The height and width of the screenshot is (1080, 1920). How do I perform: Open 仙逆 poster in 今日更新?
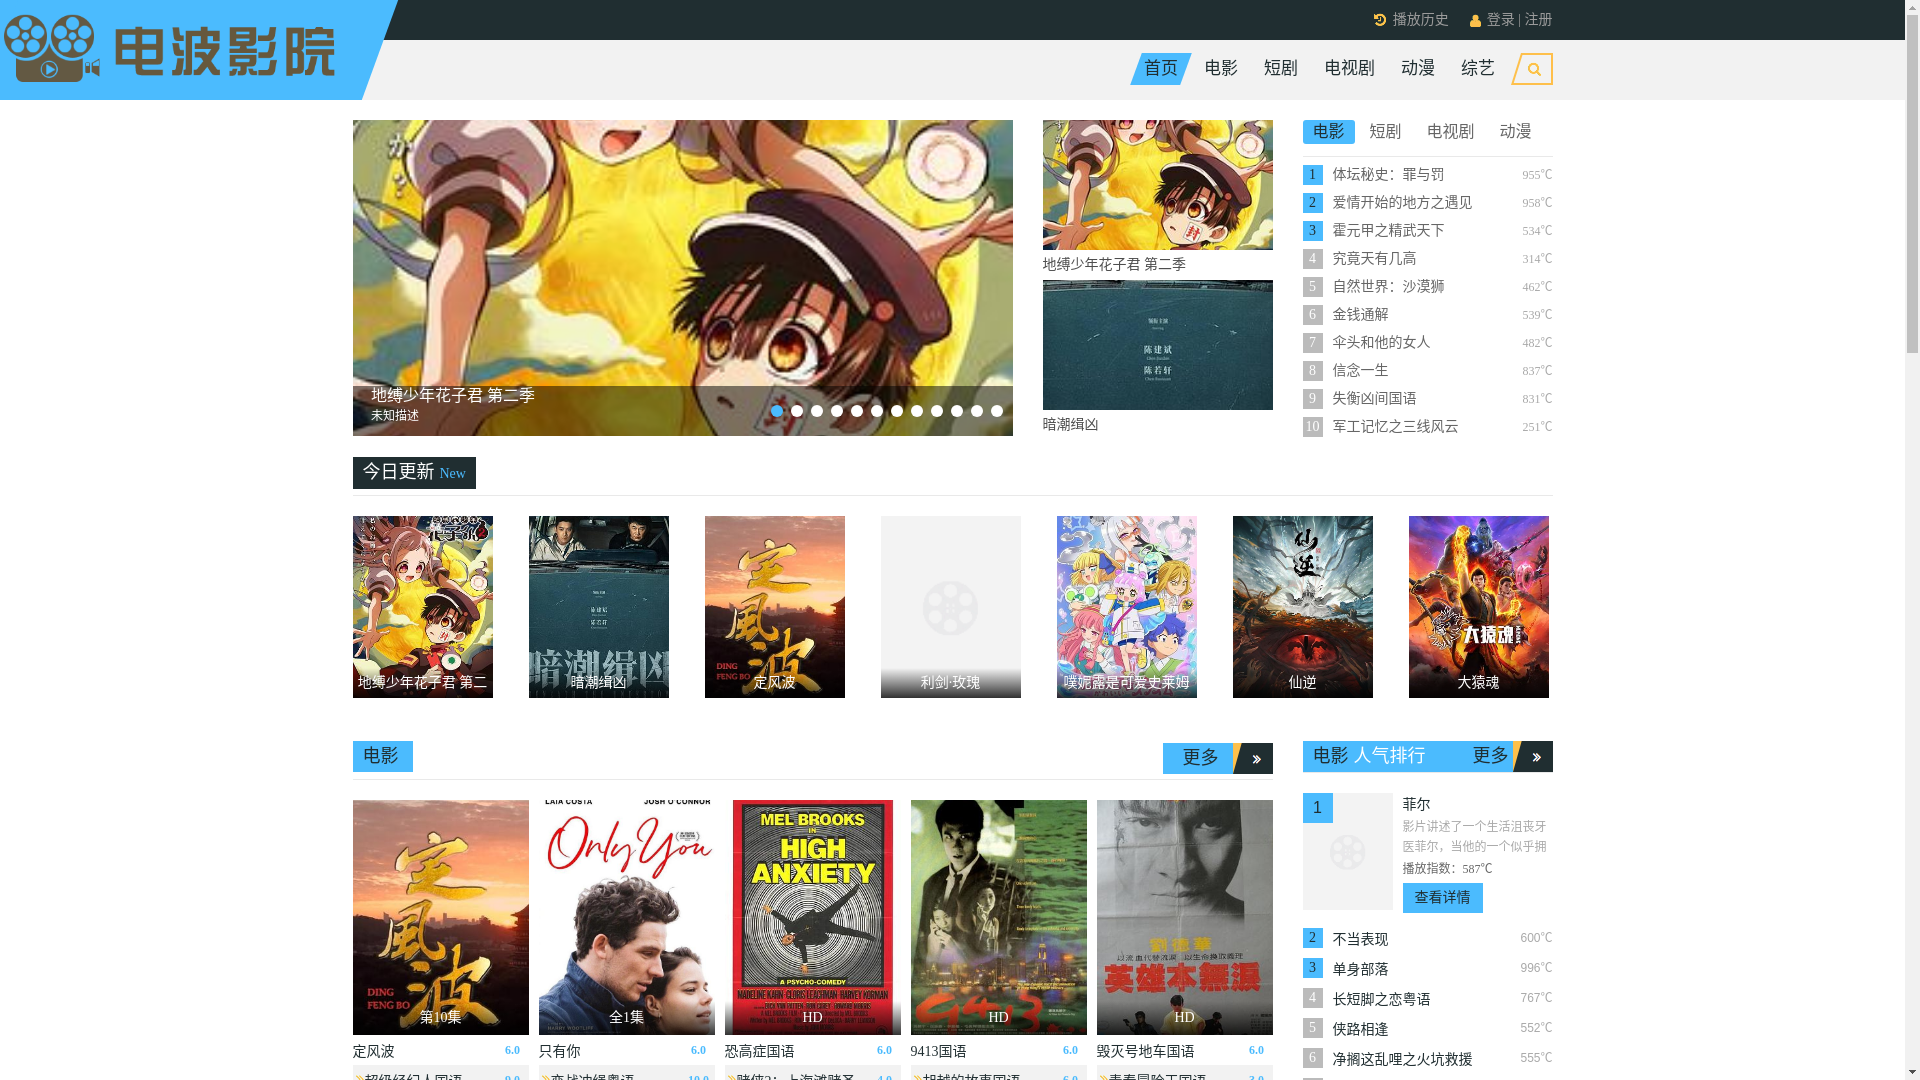pyautogui.click(x=1302, y=607)
